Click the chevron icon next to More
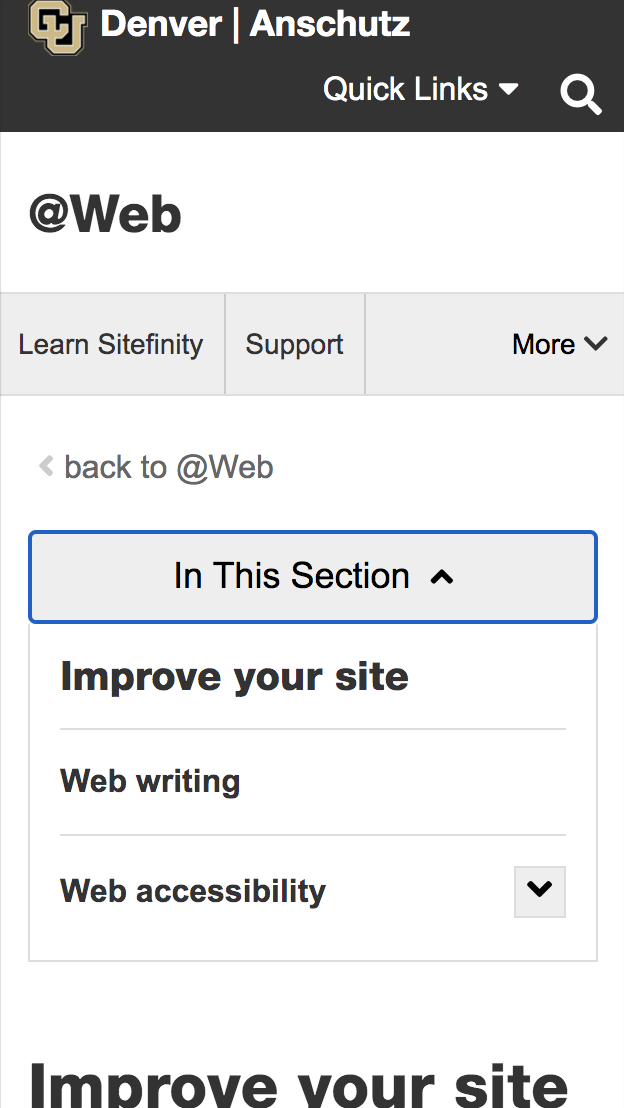Image resolution: width=624 pixels, height=1108 pixels. [x=596, y=344]
